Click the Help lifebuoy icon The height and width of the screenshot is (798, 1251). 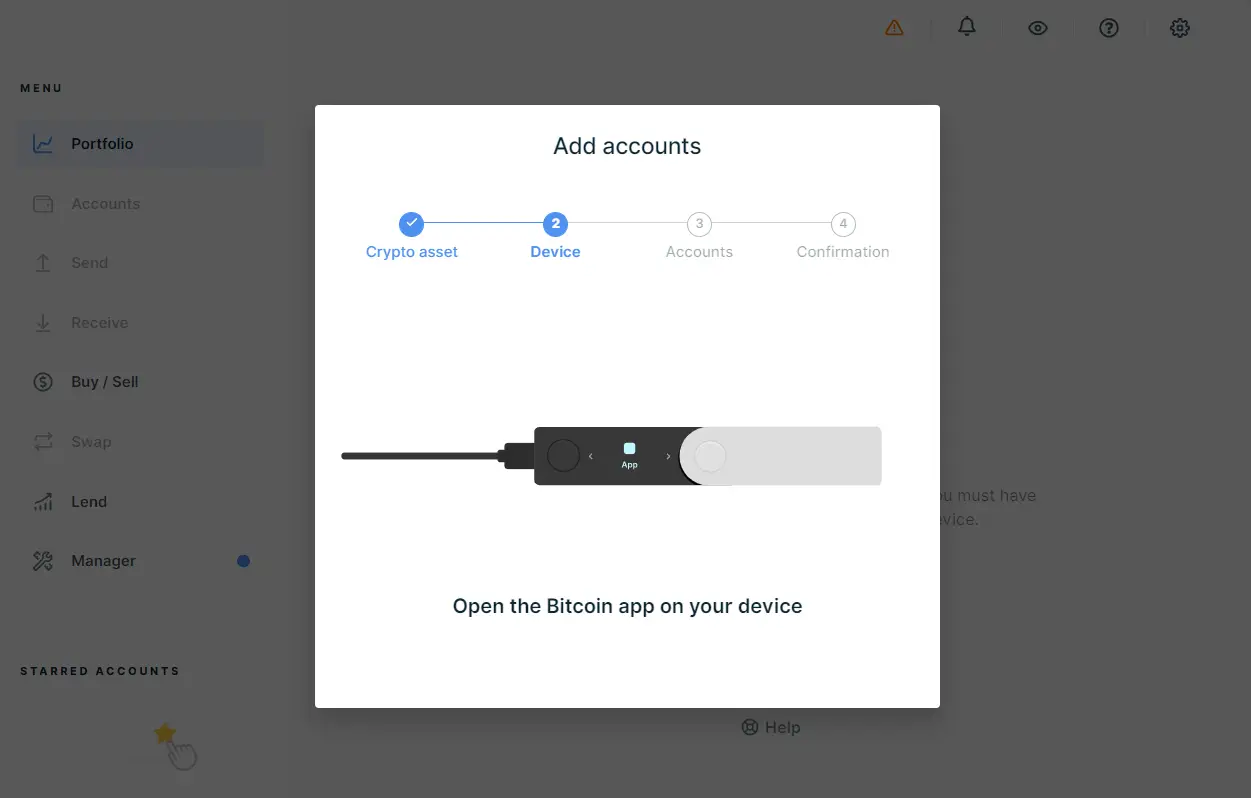point(750,727)
